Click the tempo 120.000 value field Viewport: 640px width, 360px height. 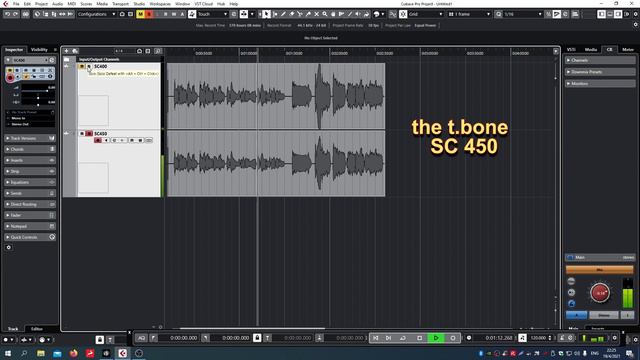539,338
